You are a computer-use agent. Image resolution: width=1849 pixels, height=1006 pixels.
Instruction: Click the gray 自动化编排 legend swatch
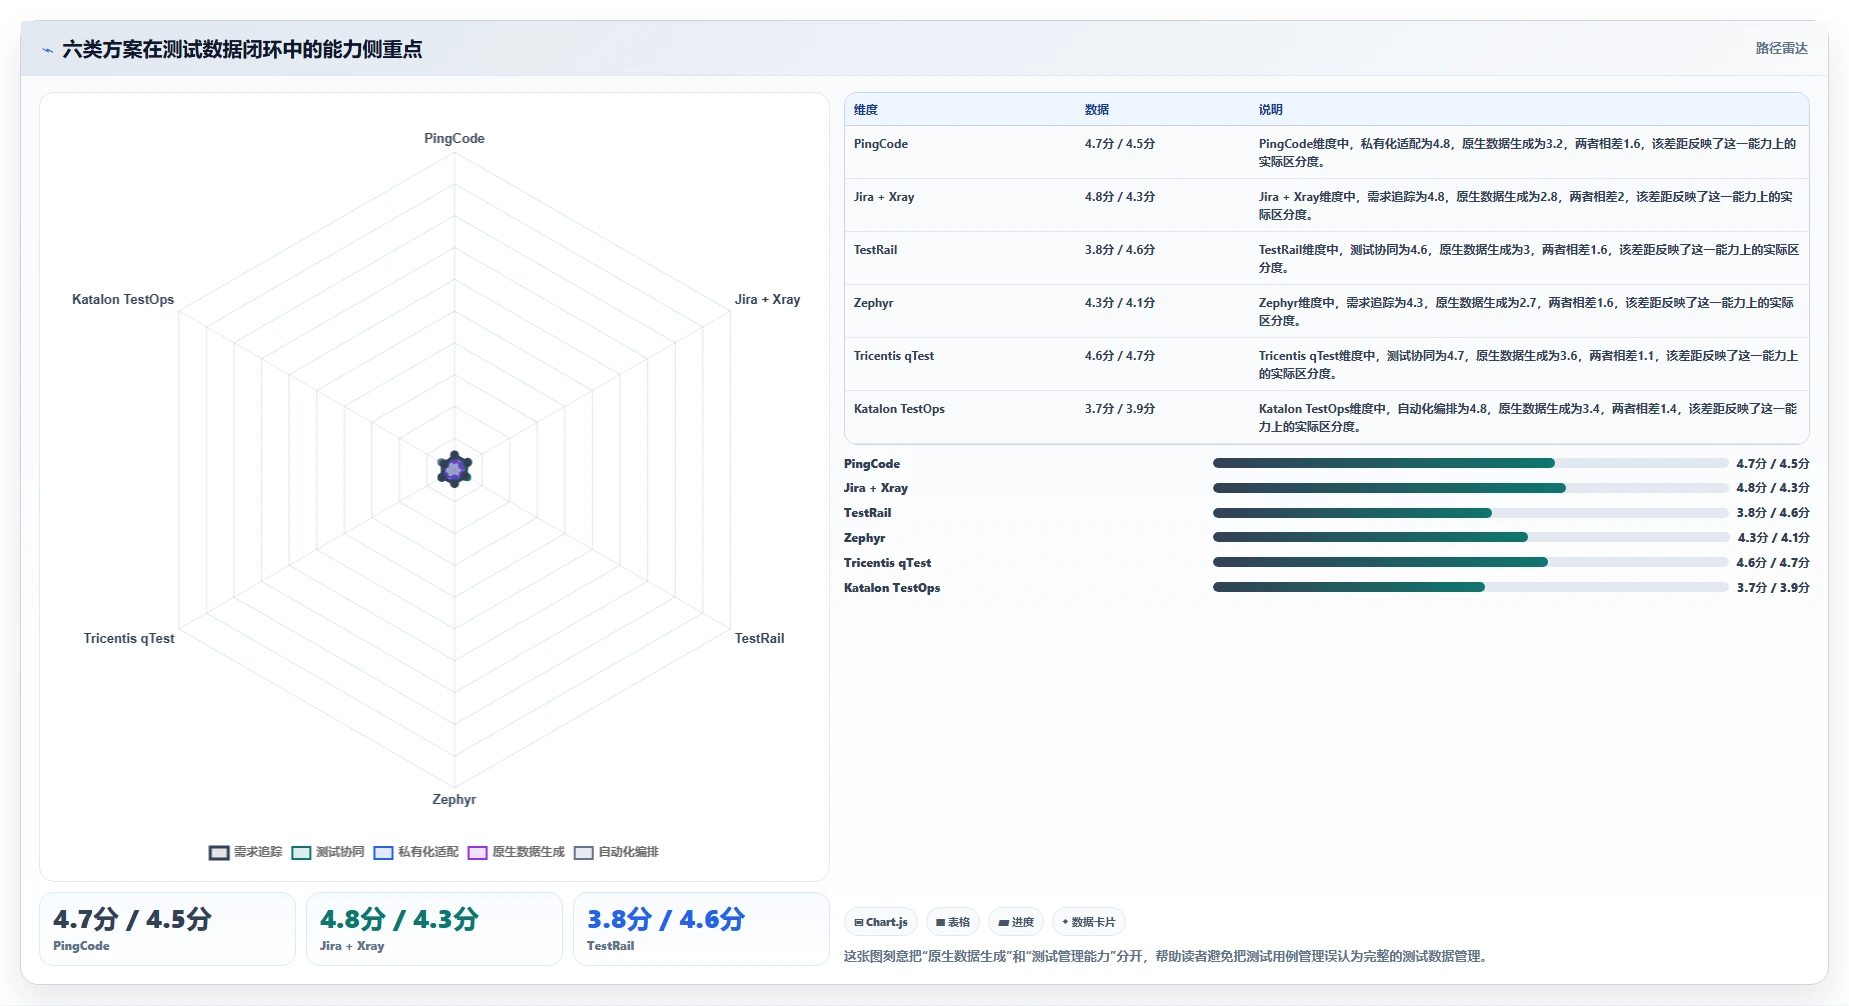point(583,853)
